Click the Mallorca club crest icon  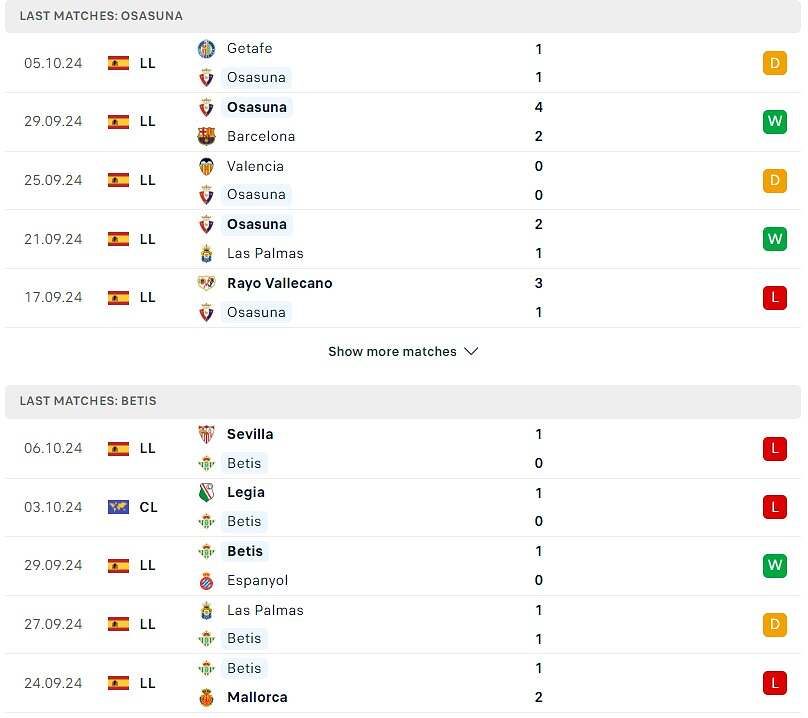(x=206, y=697)
